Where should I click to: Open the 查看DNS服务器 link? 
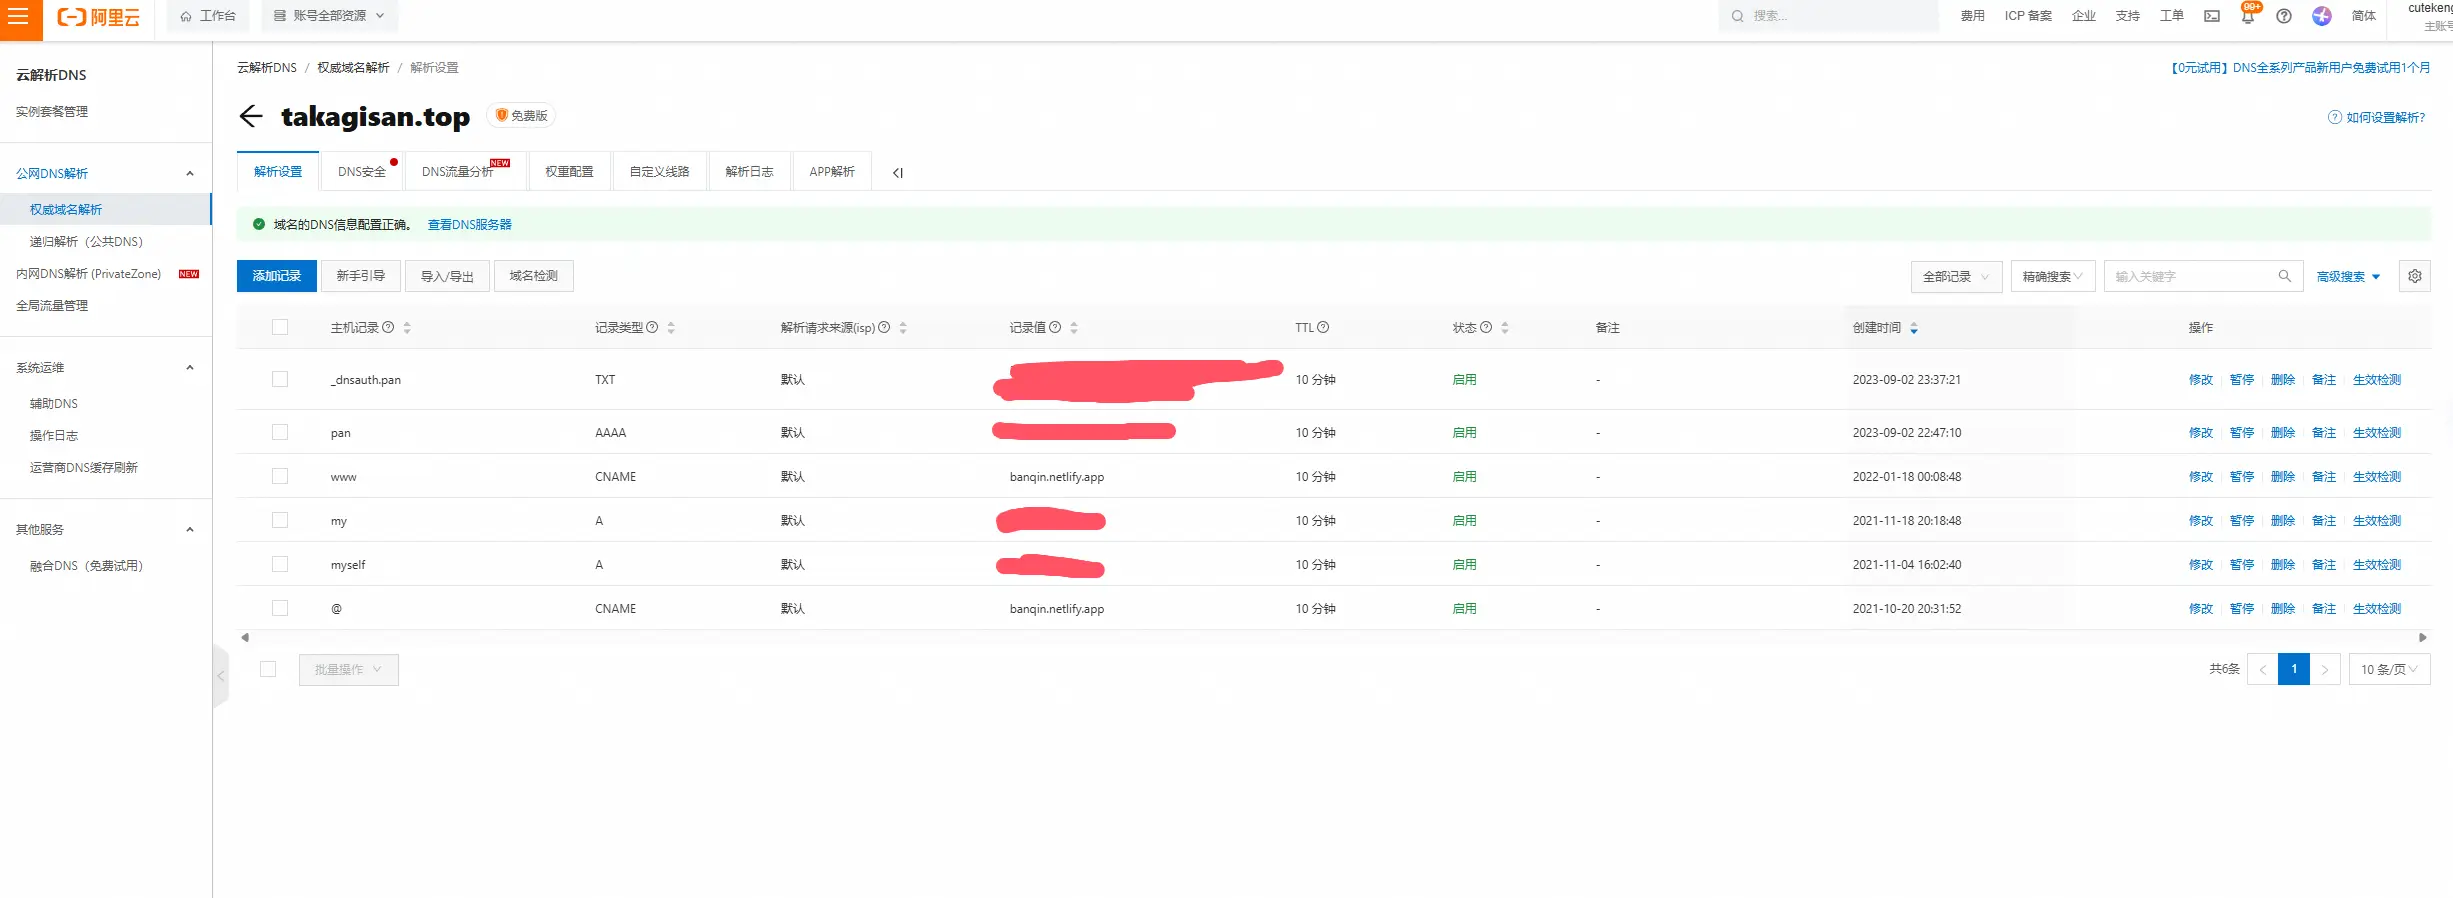(470, 225)
